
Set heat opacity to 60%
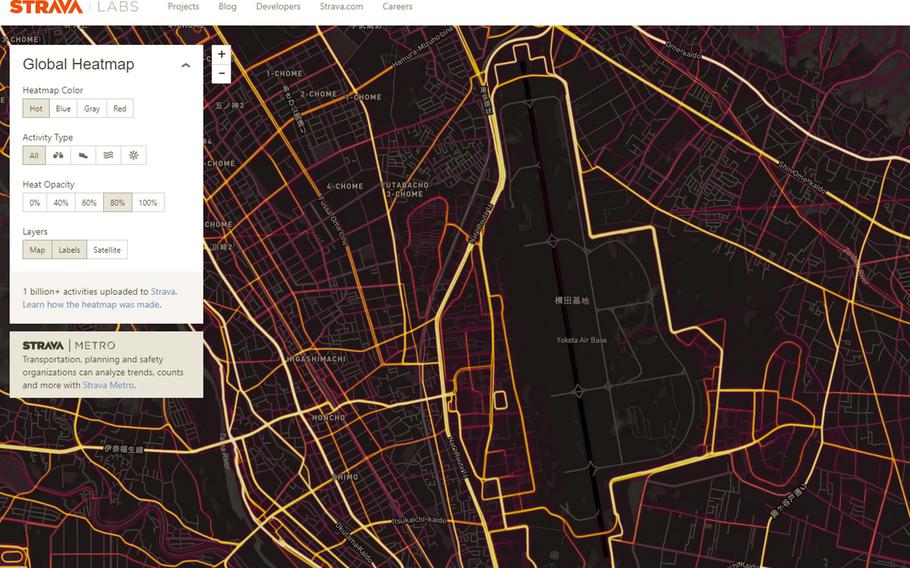tap(89, 202)
